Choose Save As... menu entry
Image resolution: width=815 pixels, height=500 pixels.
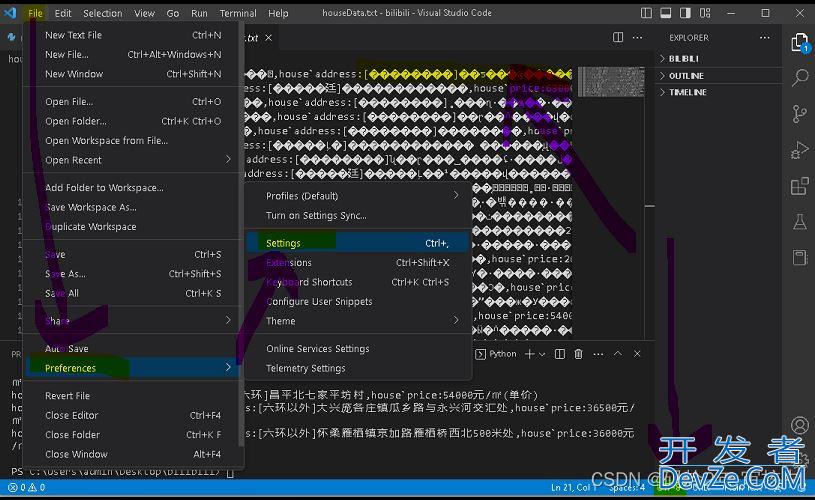tap(133, 274)
